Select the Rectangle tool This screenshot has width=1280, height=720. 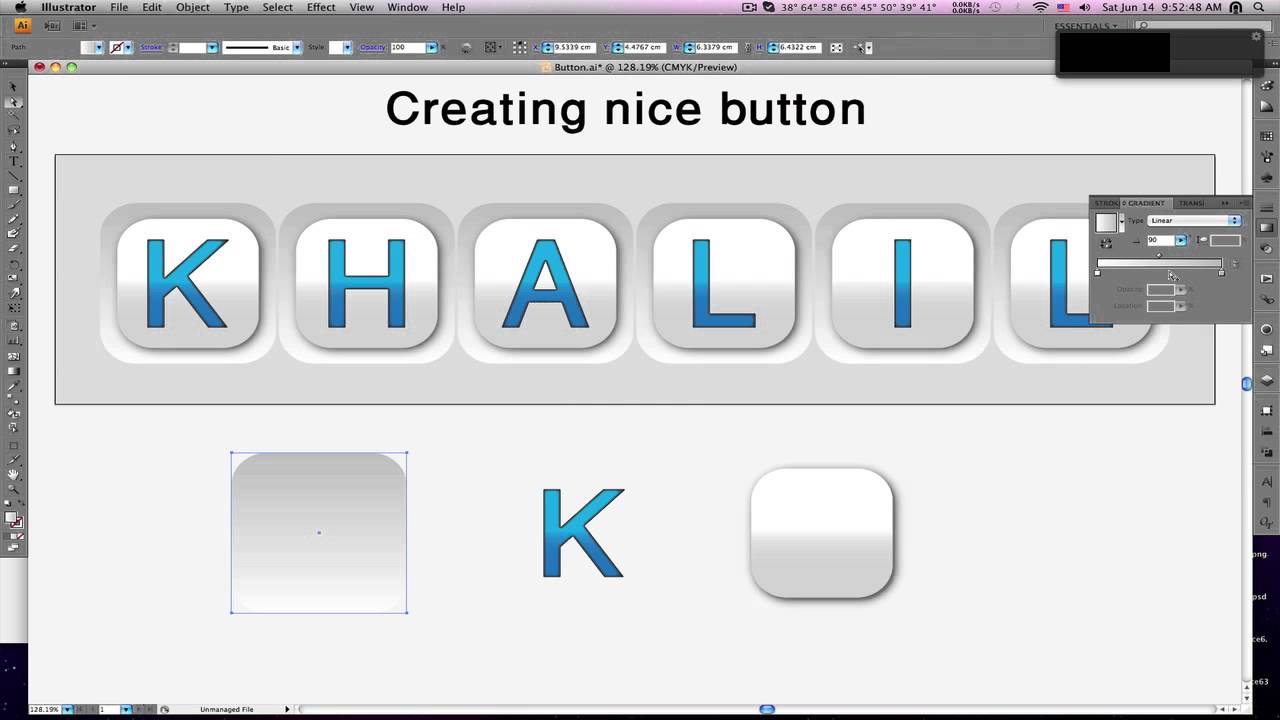pos(14,190)
